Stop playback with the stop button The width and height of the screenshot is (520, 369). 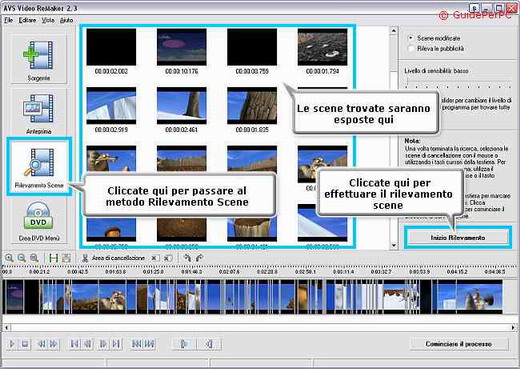click(x=25, y=344)
